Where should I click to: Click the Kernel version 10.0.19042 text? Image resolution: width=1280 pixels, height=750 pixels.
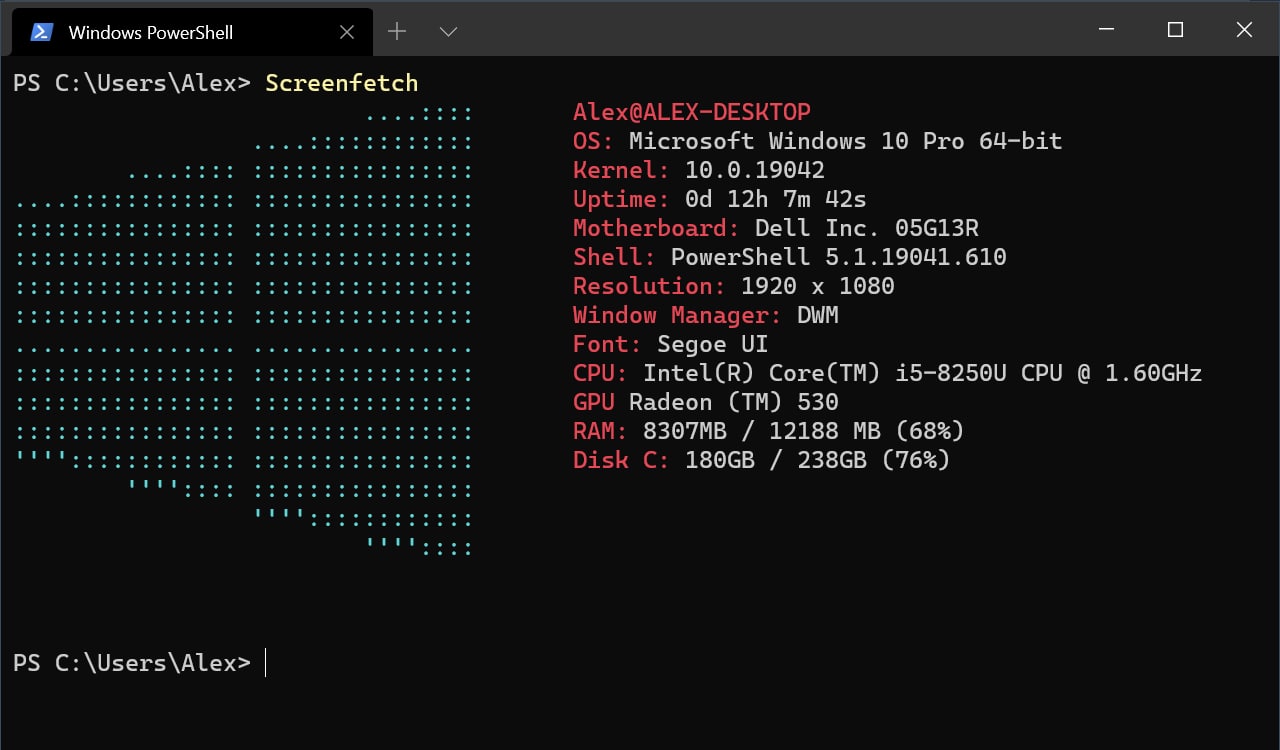(755, 170)
